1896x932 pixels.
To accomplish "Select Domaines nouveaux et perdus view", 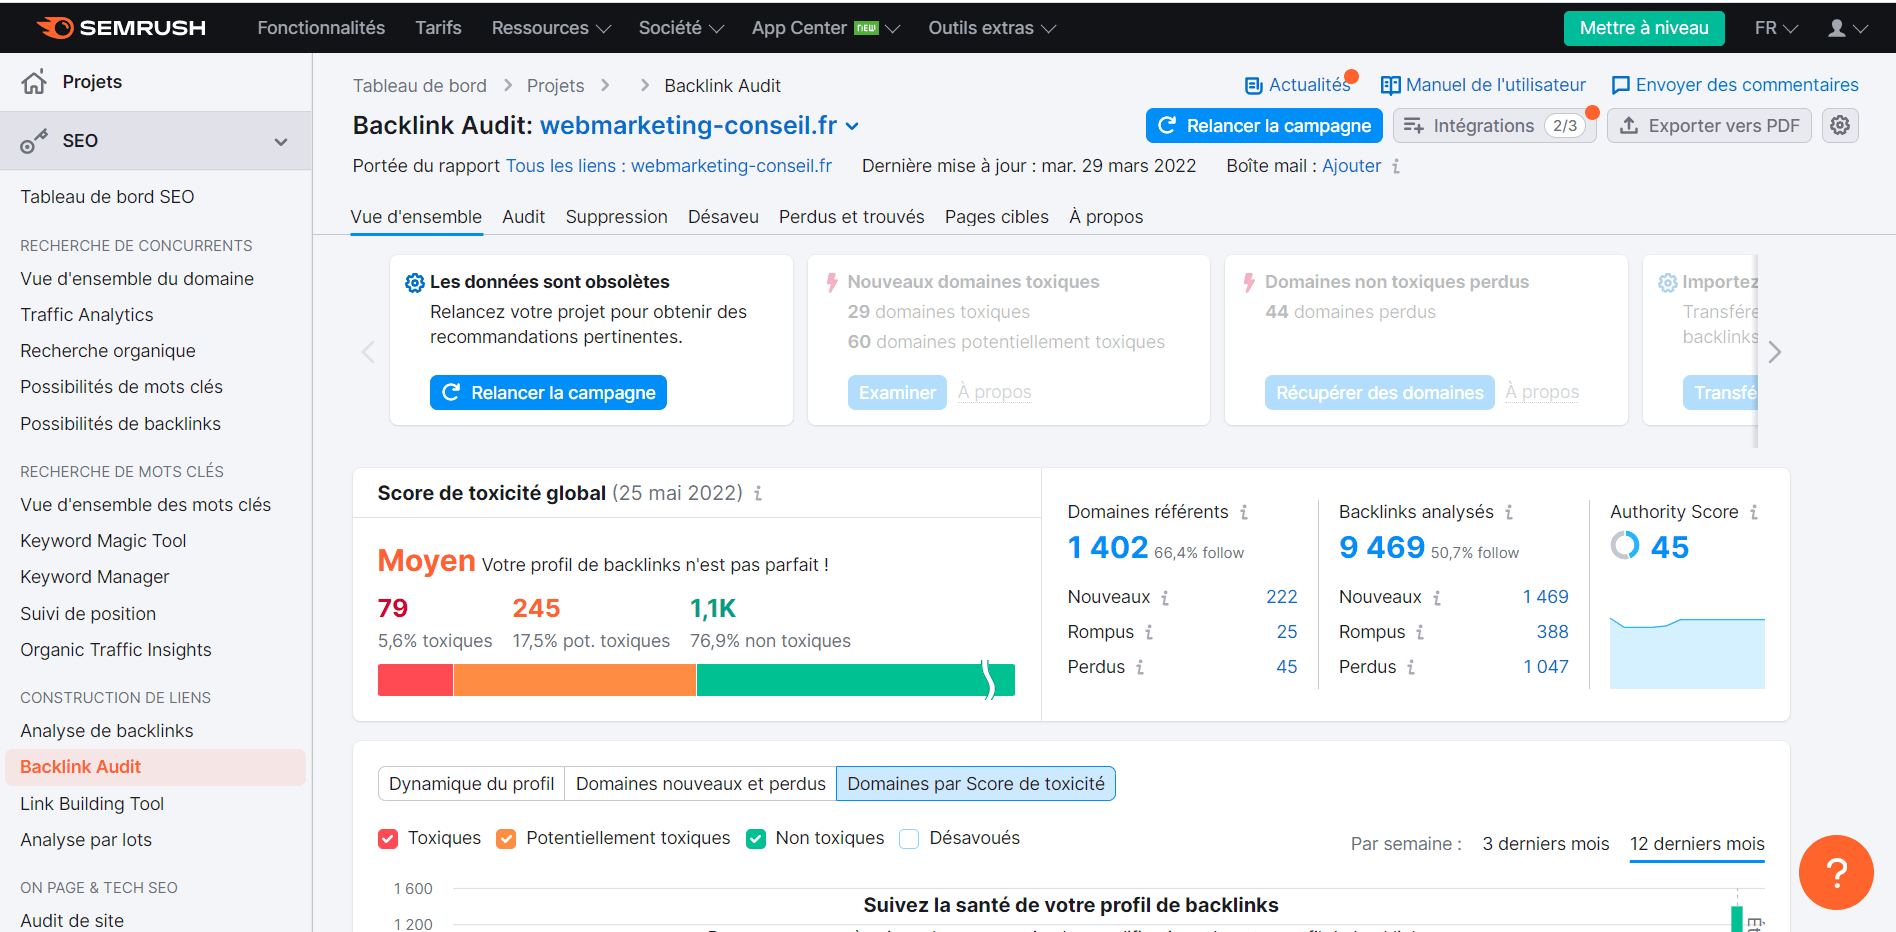I will (x=700, y=784).
